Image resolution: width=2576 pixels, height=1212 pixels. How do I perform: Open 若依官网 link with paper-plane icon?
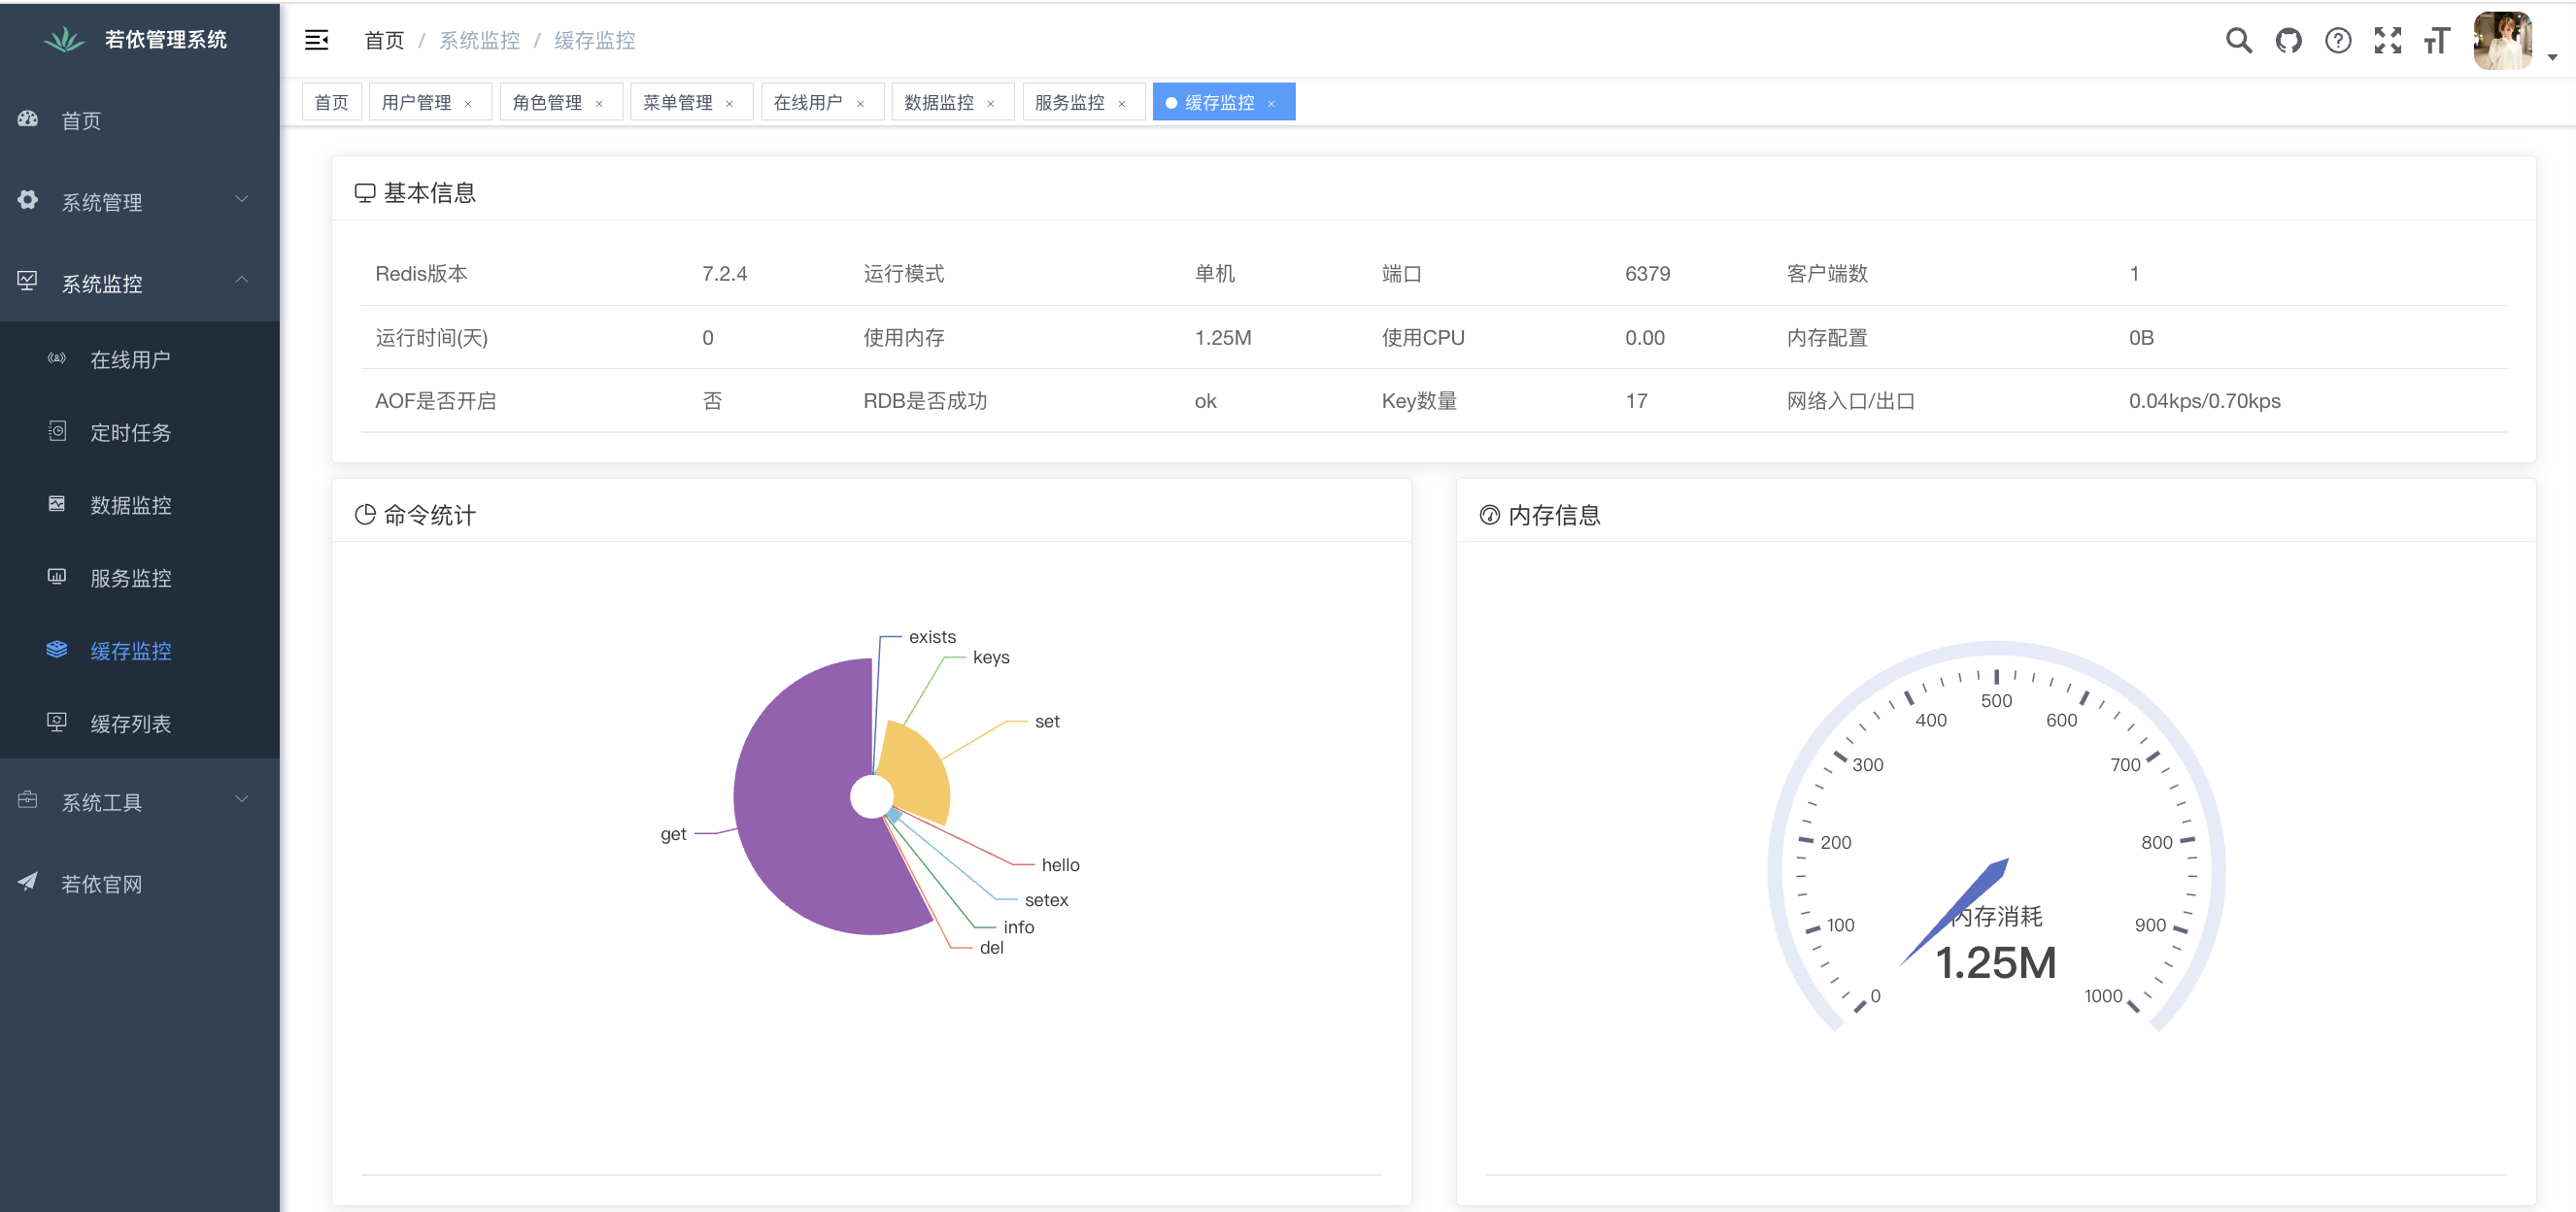coord(100,884)
